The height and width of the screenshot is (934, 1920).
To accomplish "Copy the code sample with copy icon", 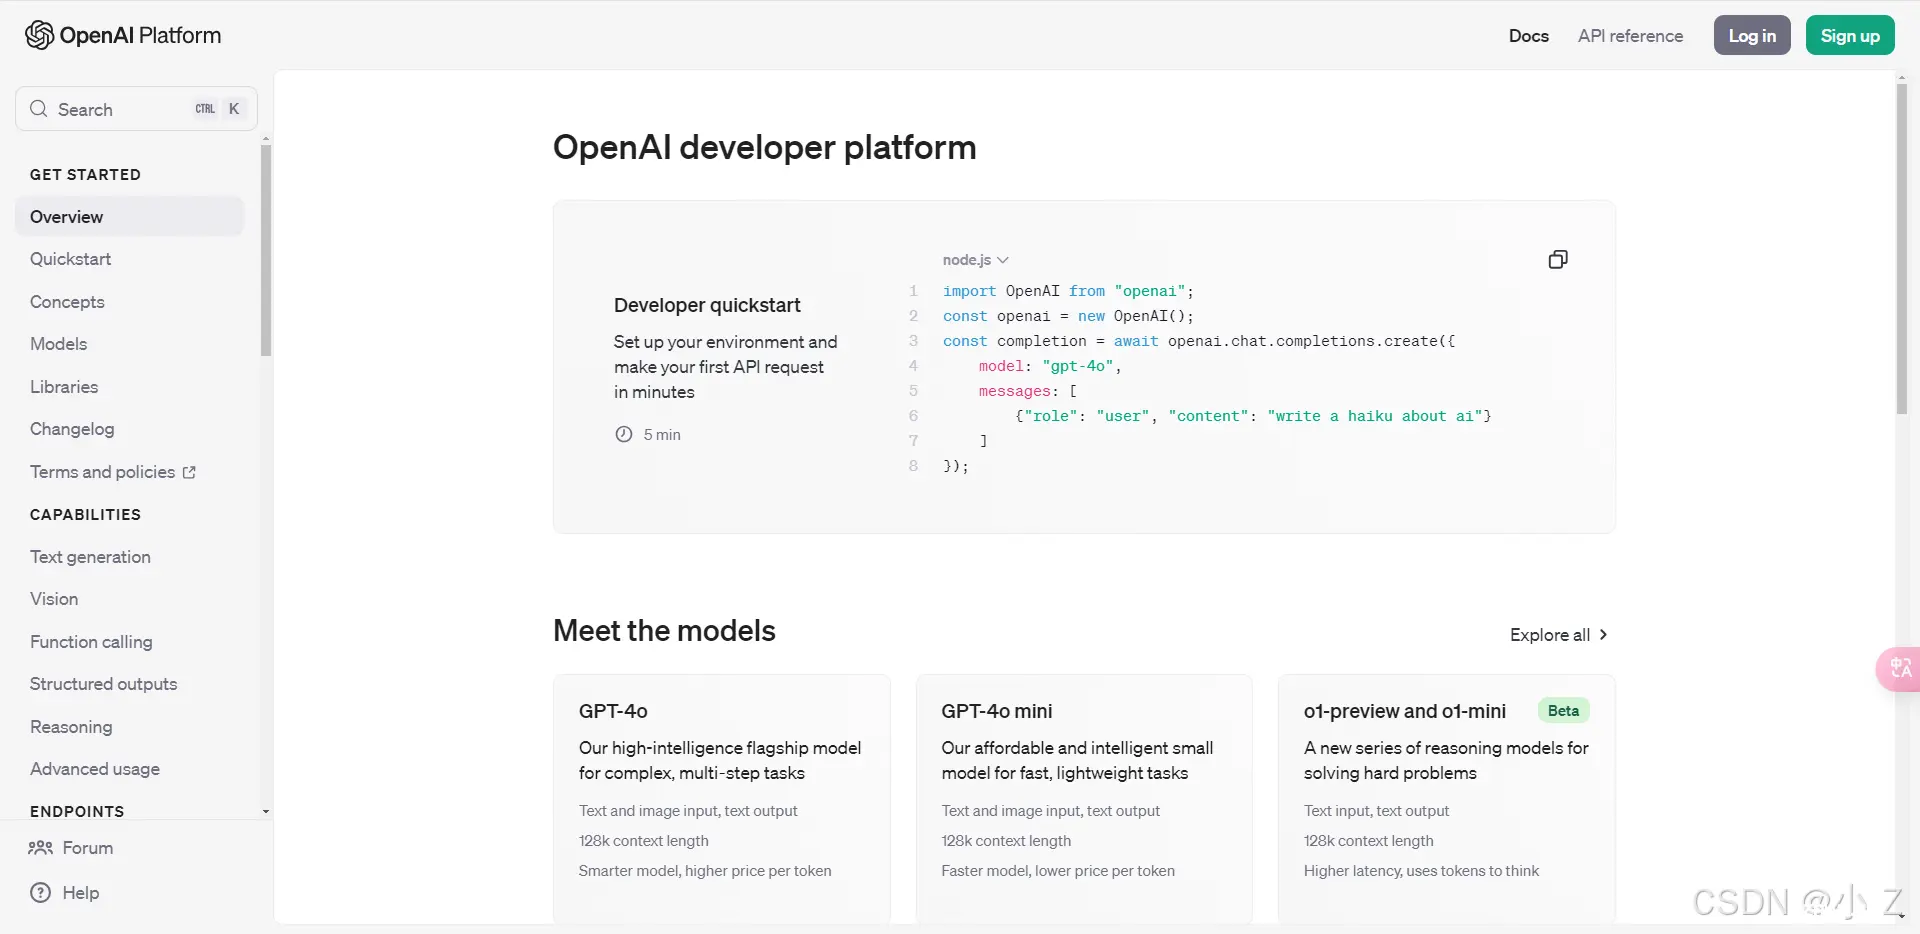I will (x=1558, y=260).
